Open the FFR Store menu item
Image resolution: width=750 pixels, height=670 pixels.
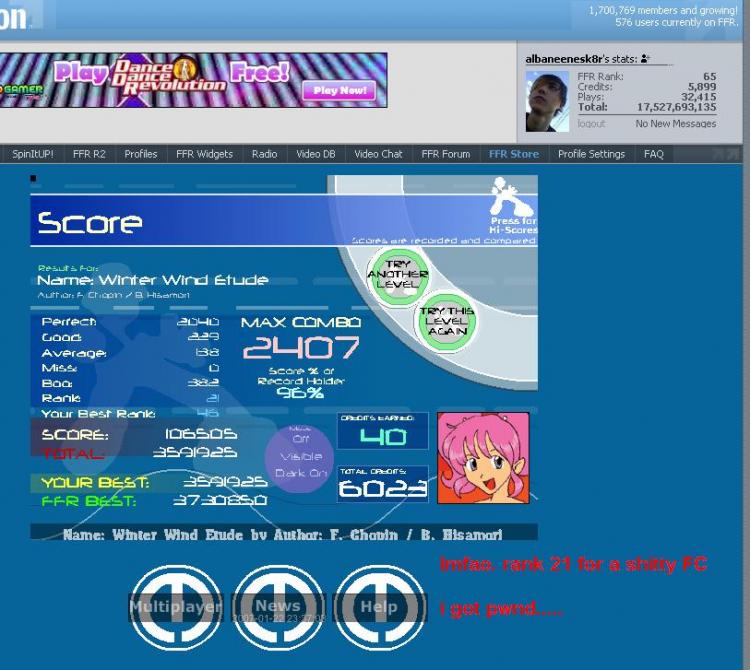(514, 154)
